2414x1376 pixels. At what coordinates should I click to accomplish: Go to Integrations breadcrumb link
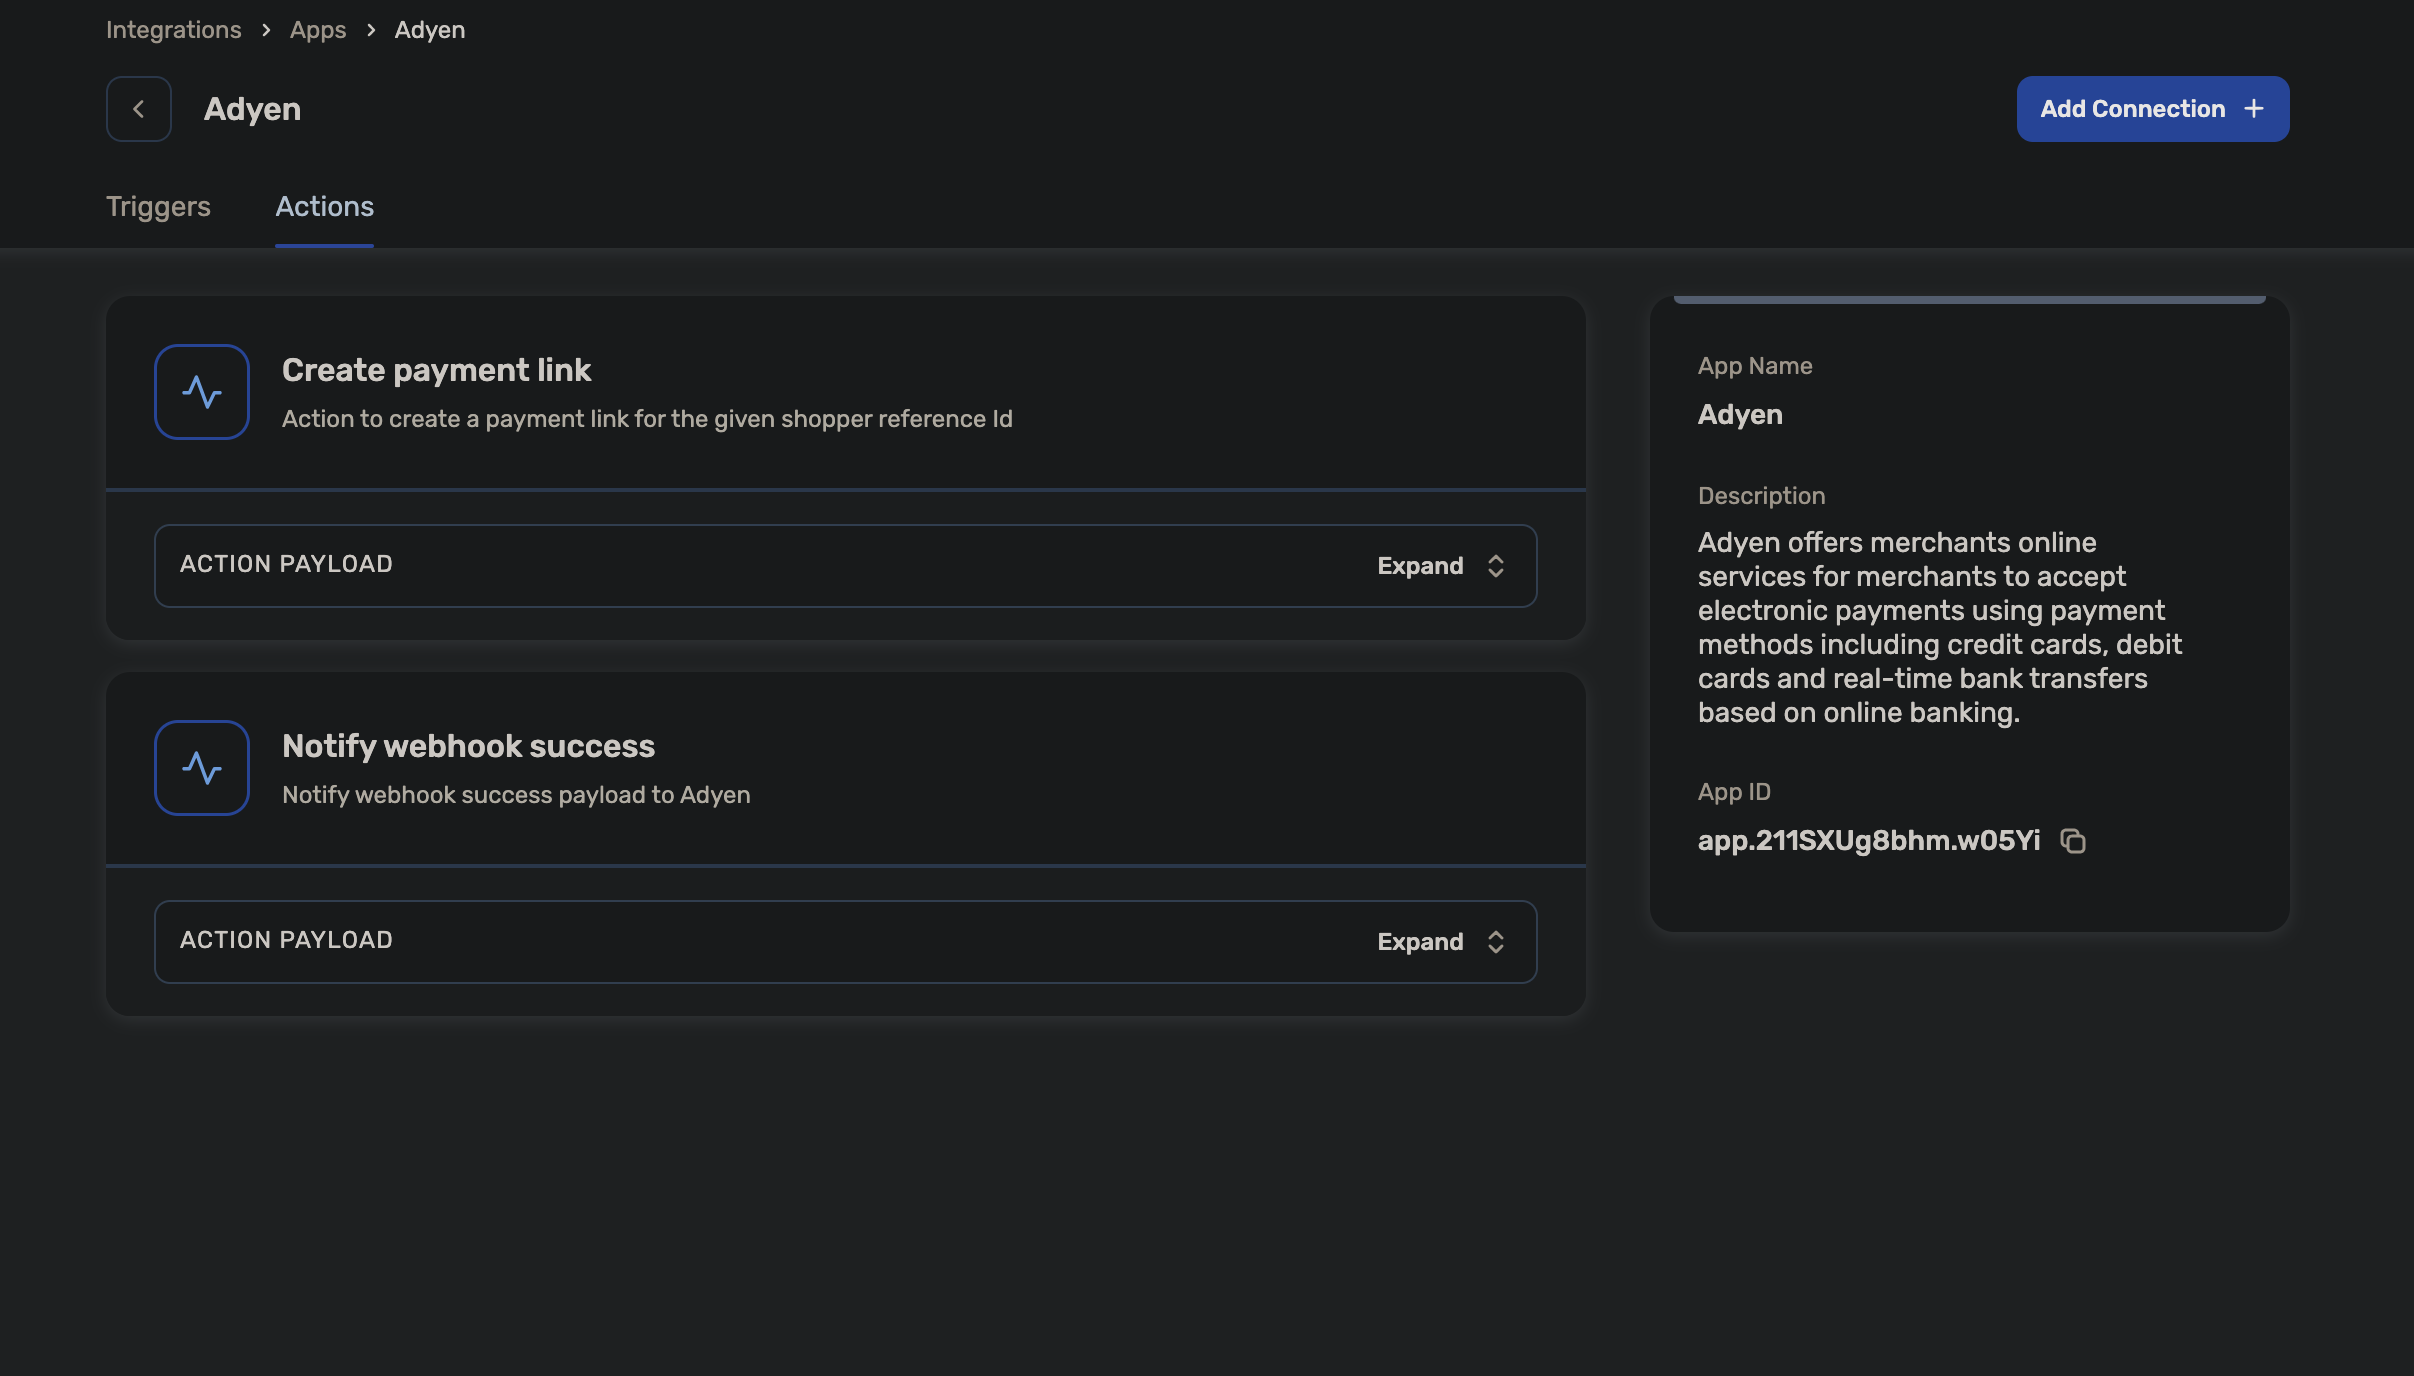(173, 30)
